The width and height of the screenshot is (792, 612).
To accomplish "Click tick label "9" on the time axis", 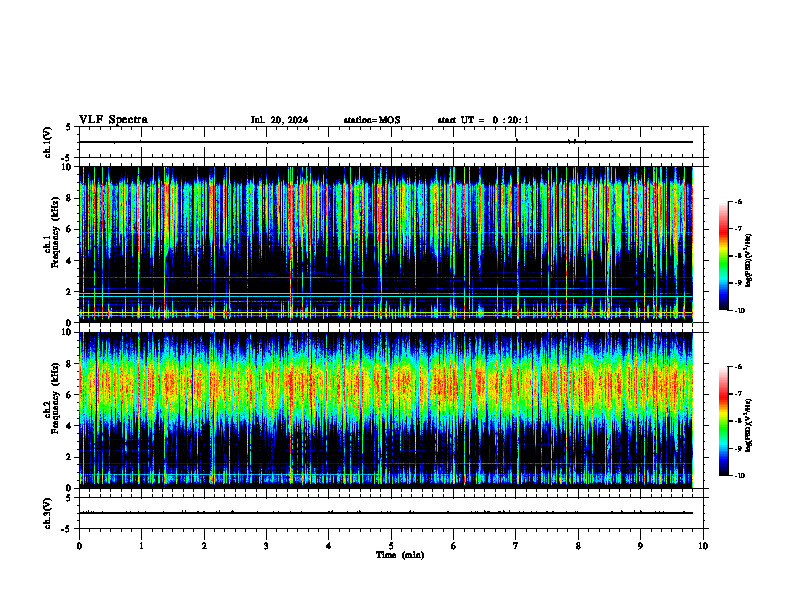I will 640,546.
